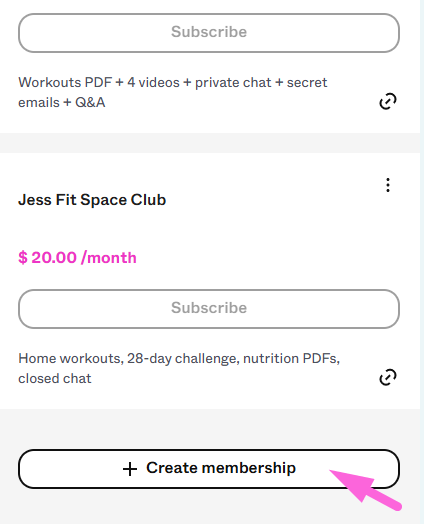Click the gray divider between membership cards
424x524 pixels.
tap(210, 143)
